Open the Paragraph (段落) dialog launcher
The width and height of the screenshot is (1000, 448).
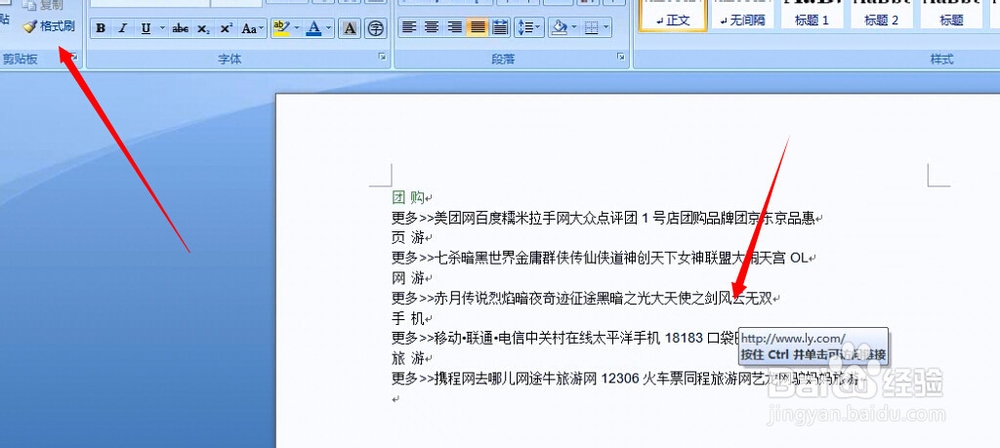click(621, 58)
